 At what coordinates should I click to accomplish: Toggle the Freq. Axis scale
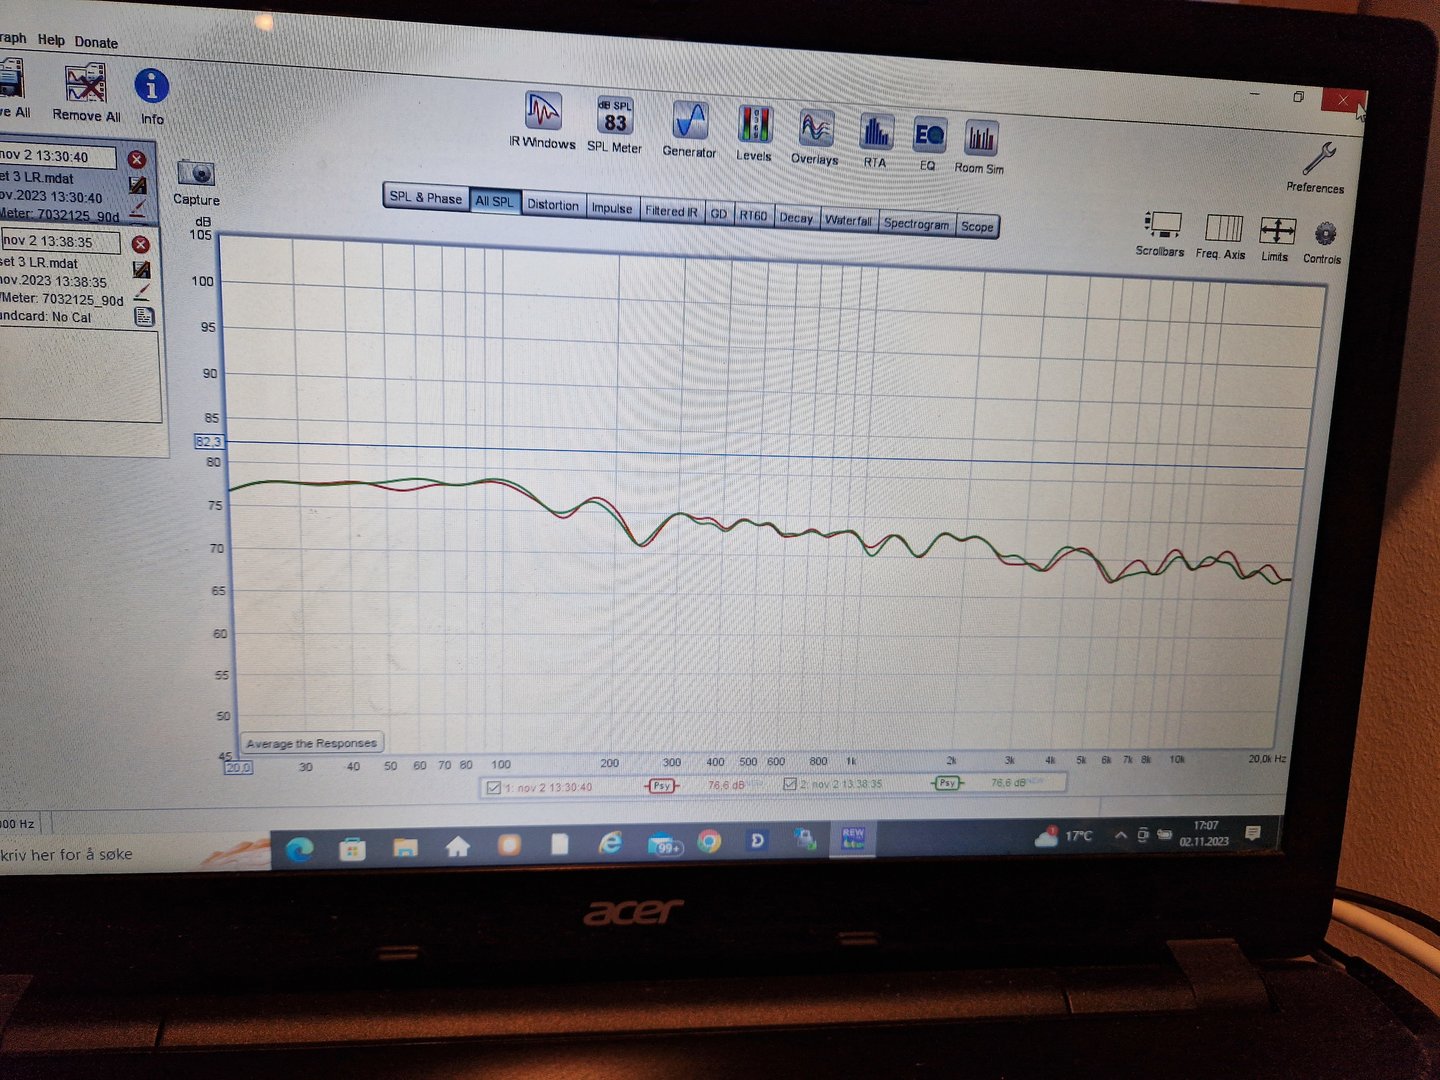coord(1222,237)
